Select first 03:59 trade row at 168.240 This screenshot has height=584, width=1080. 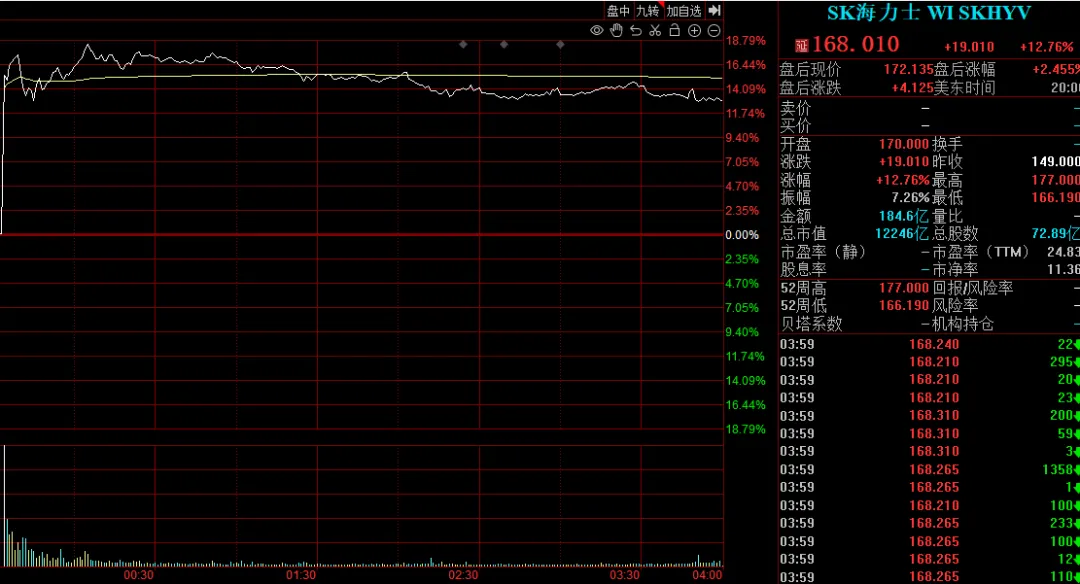tap(929, 344)
